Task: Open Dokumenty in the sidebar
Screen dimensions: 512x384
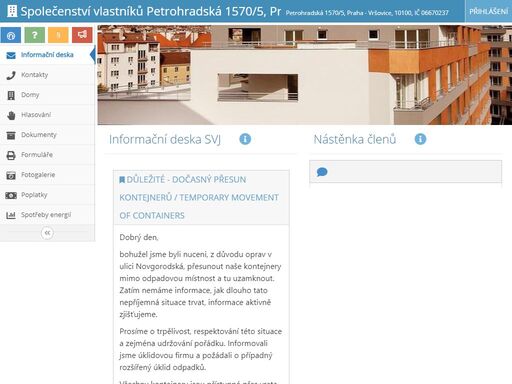Action: point(47,135)
